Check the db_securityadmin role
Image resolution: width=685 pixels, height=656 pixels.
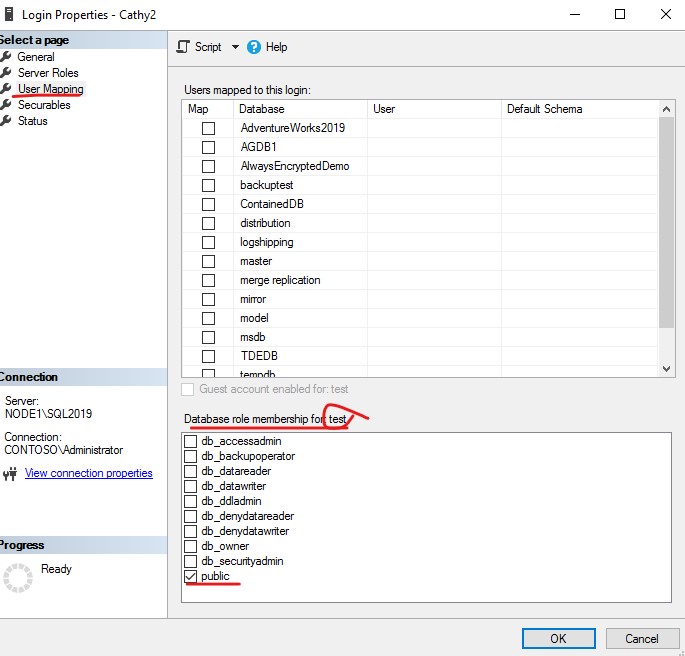(x=190, y=561)
